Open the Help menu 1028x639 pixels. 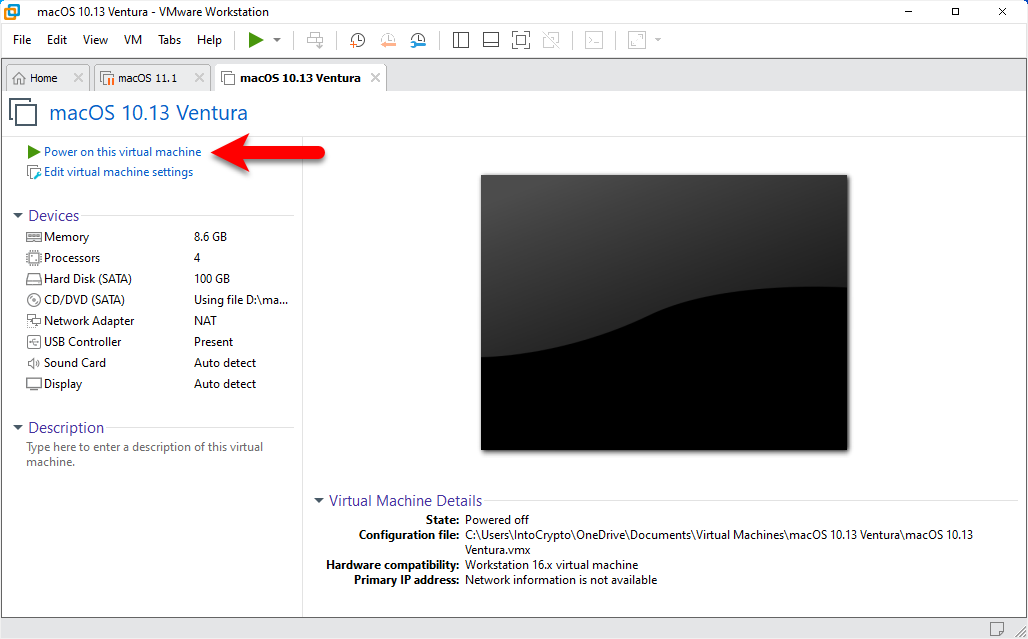[x=209, y=40]
